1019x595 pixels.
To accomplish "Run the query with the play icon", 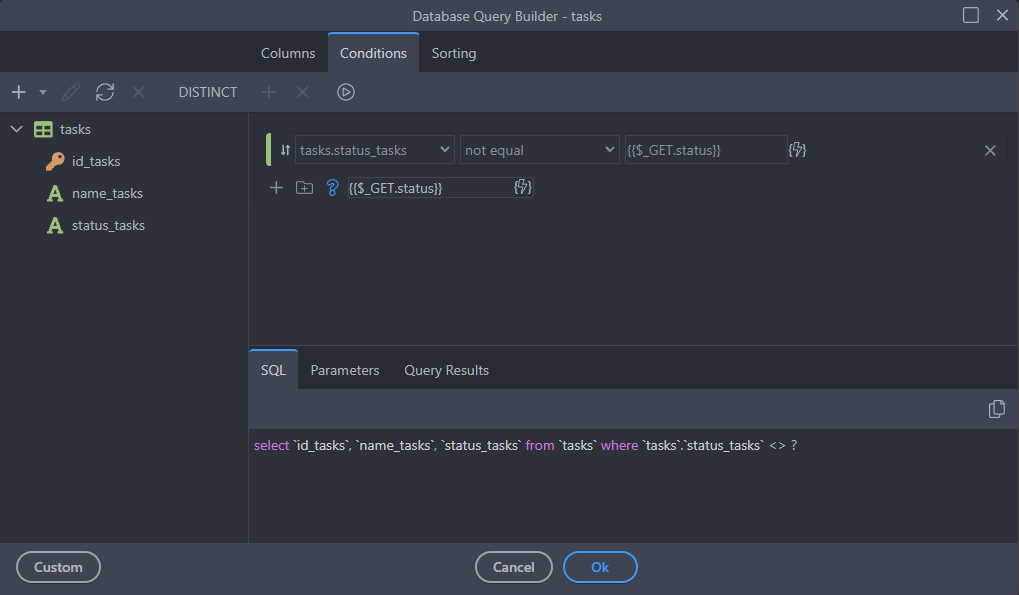I will (x=346, y=92).
